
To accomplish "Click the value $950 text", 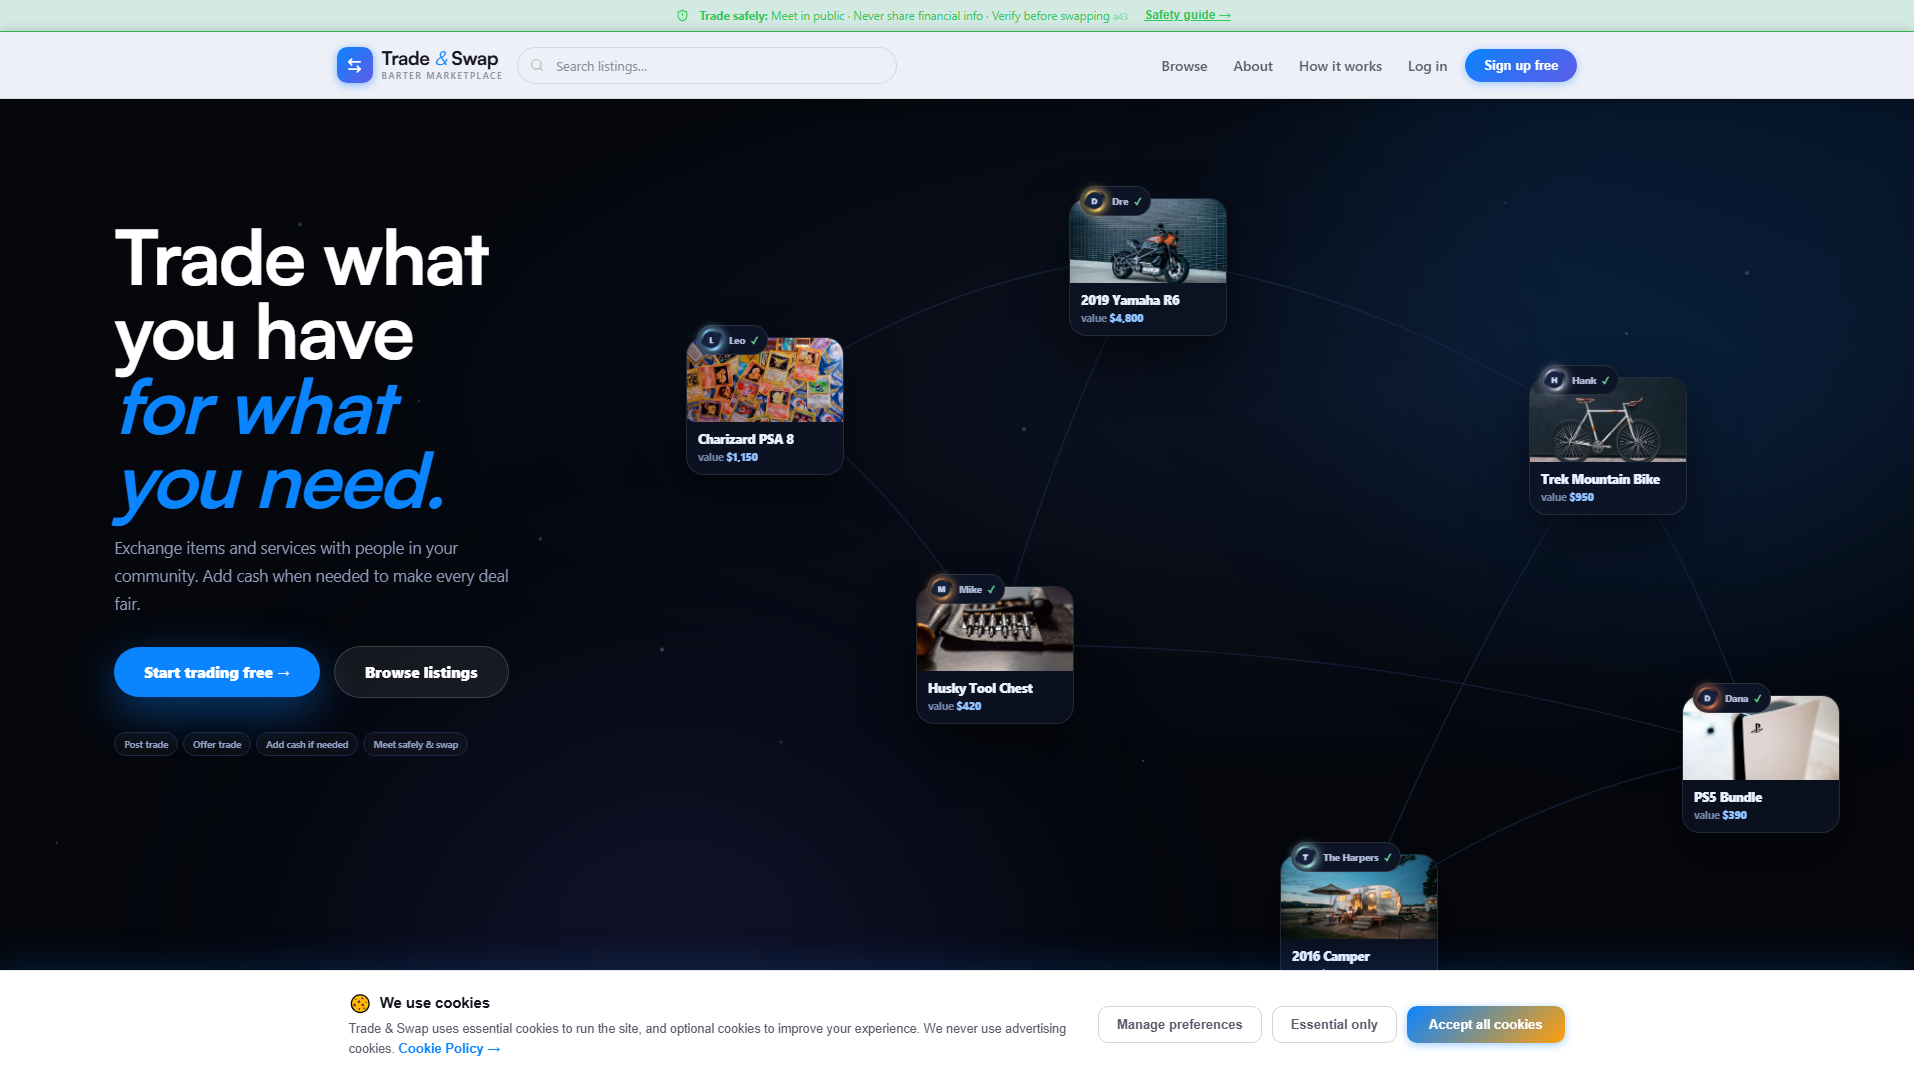I will 1567,497.
